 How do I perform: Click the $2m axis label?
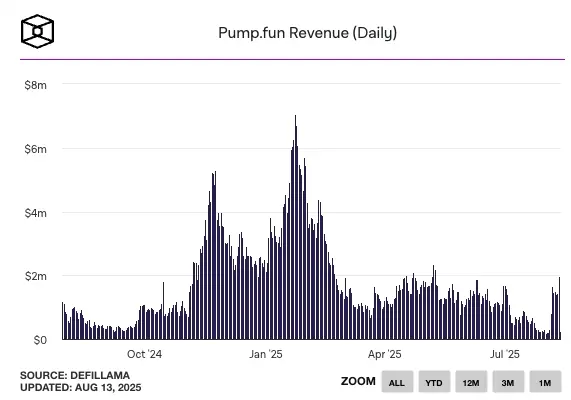click(35, 276)
